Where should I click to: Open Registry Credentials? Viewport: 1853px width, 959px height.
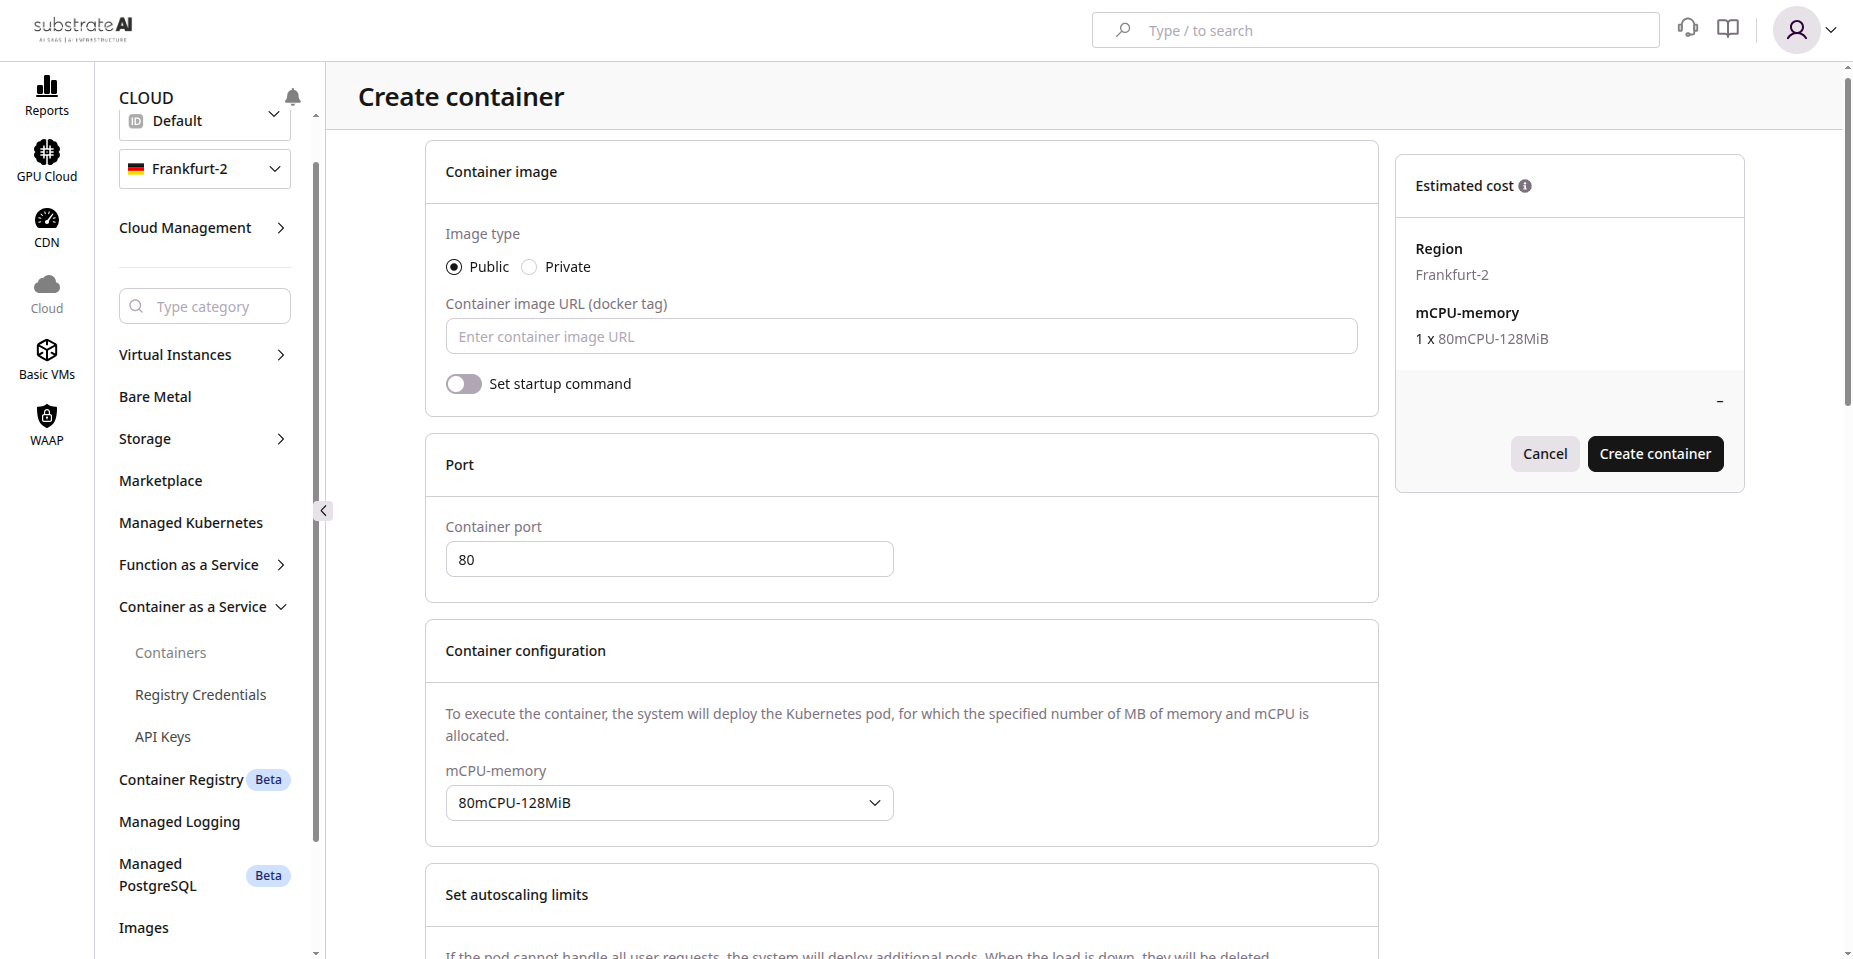(x=200, y=694)
